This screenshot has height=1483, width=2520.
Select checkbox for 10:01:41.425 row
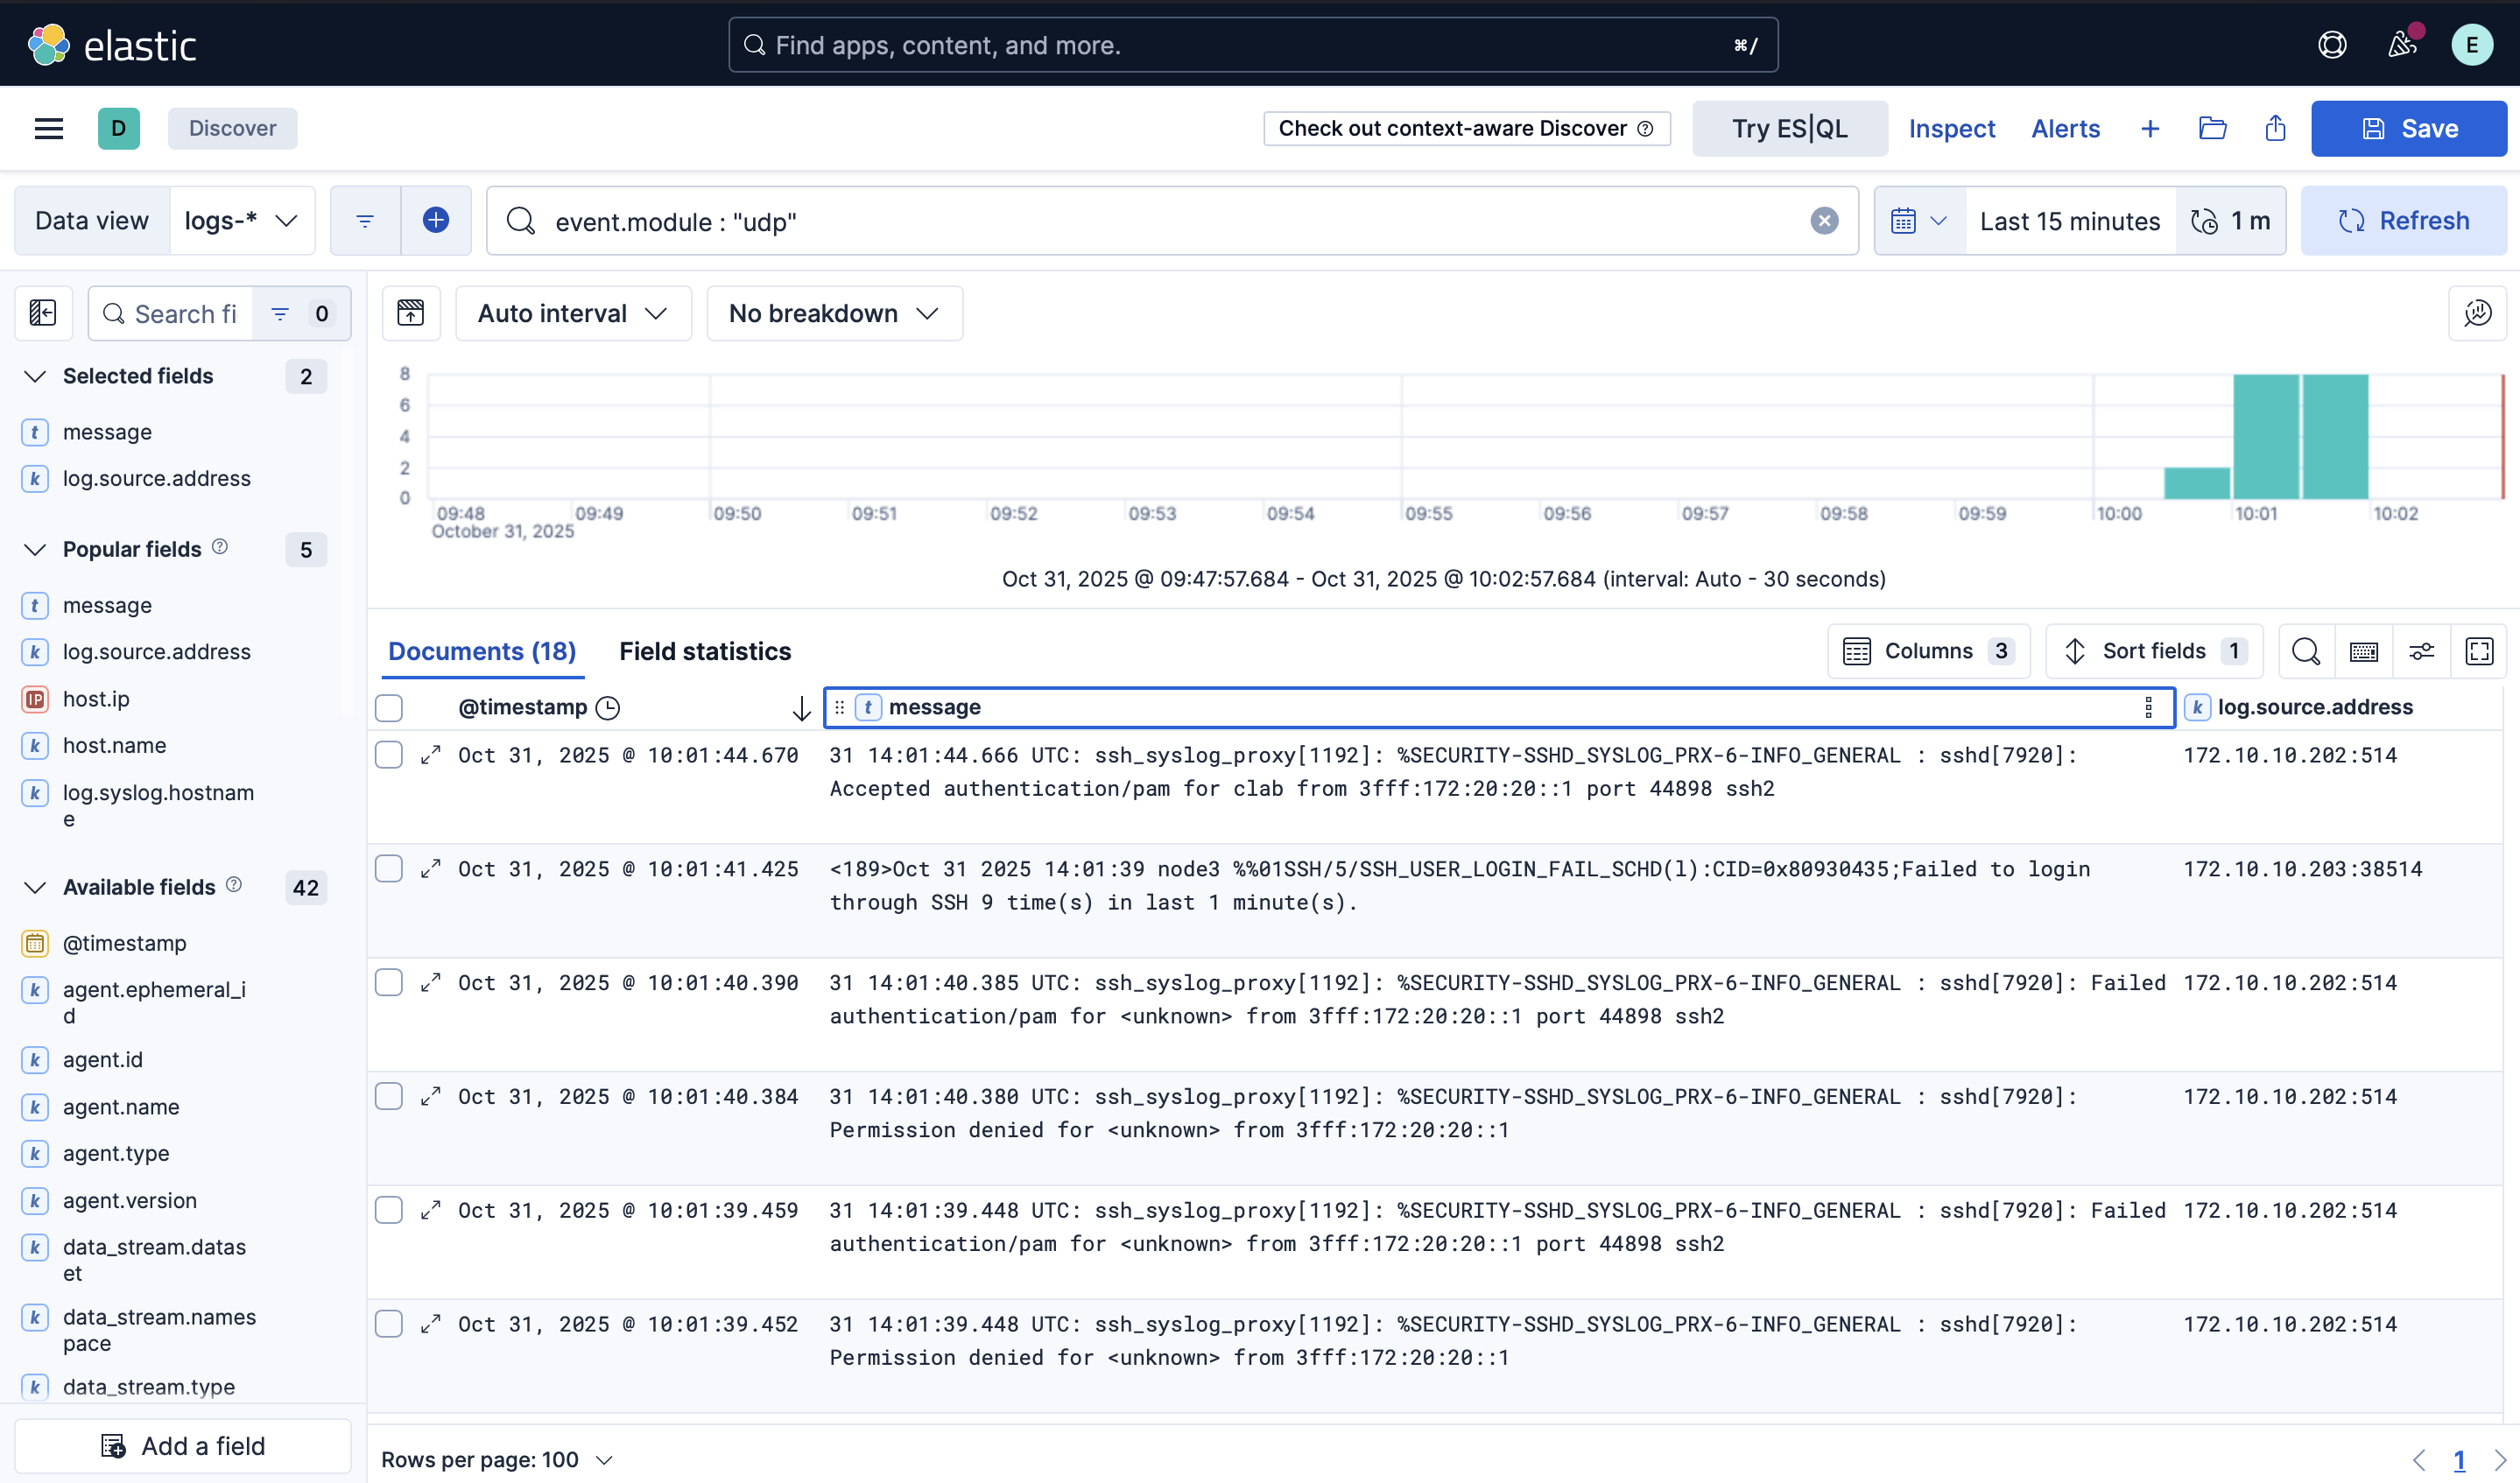click(x=389, y=869)
